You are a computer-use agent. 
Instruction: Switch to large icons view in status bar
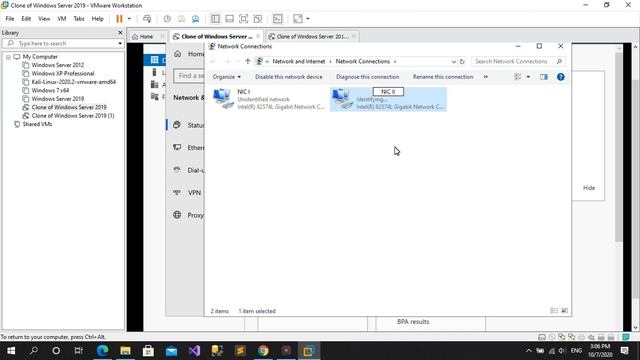[564, 311]
